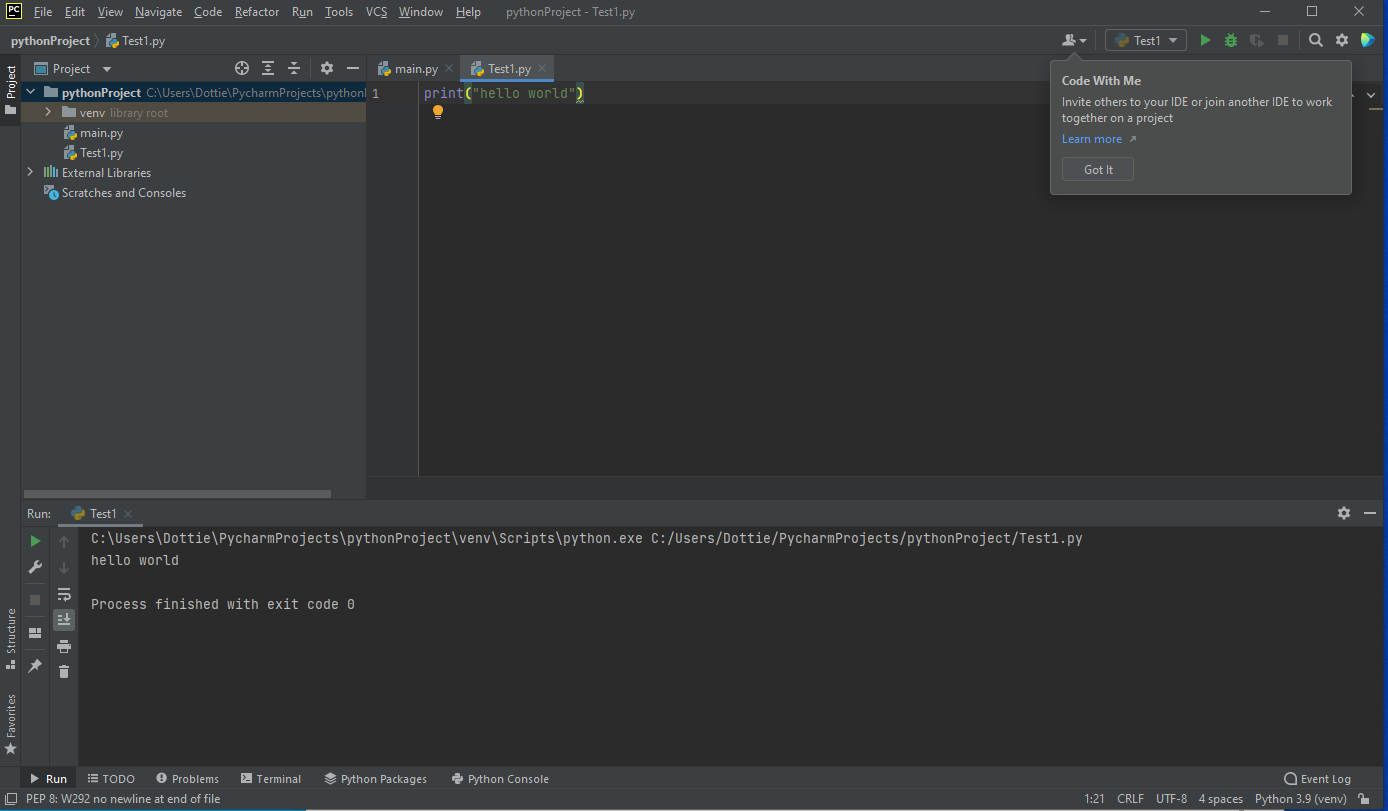Image resolution: width=1388 pixels, height=811 pixels.
Task: Toggle soft-wrap in the Run console
Action: click(64, 594)
